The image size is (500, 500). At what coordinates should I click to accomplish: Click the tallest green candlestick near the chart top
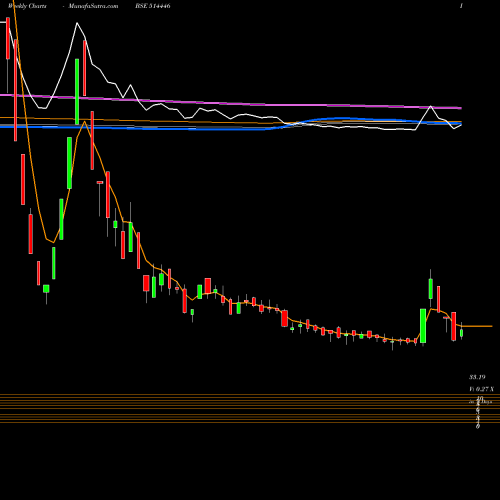77,91
